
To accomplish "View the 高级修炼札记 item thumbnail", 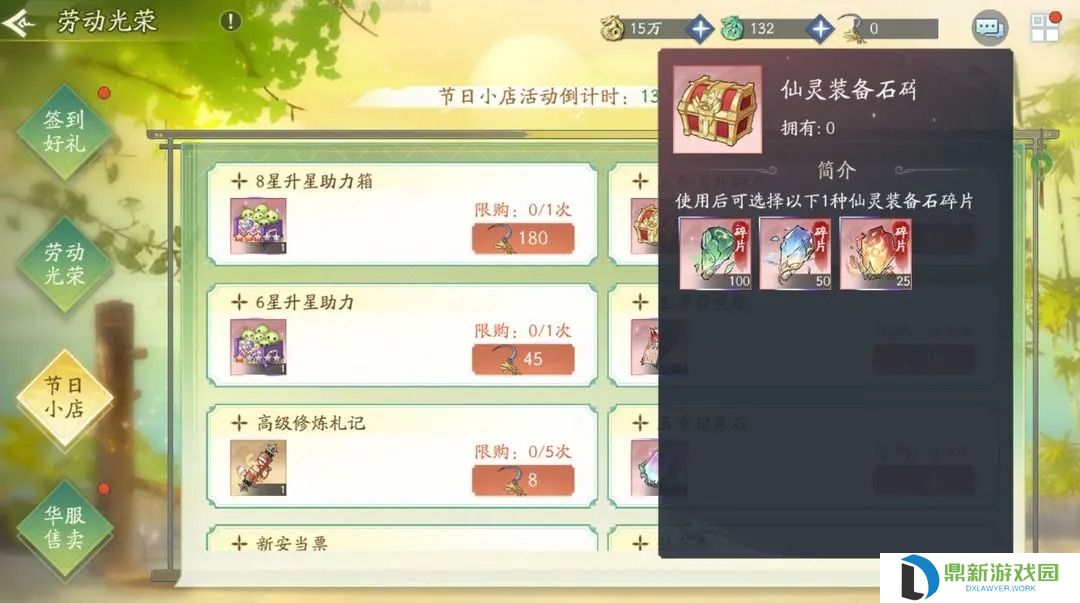I will (x=258, y=468).
